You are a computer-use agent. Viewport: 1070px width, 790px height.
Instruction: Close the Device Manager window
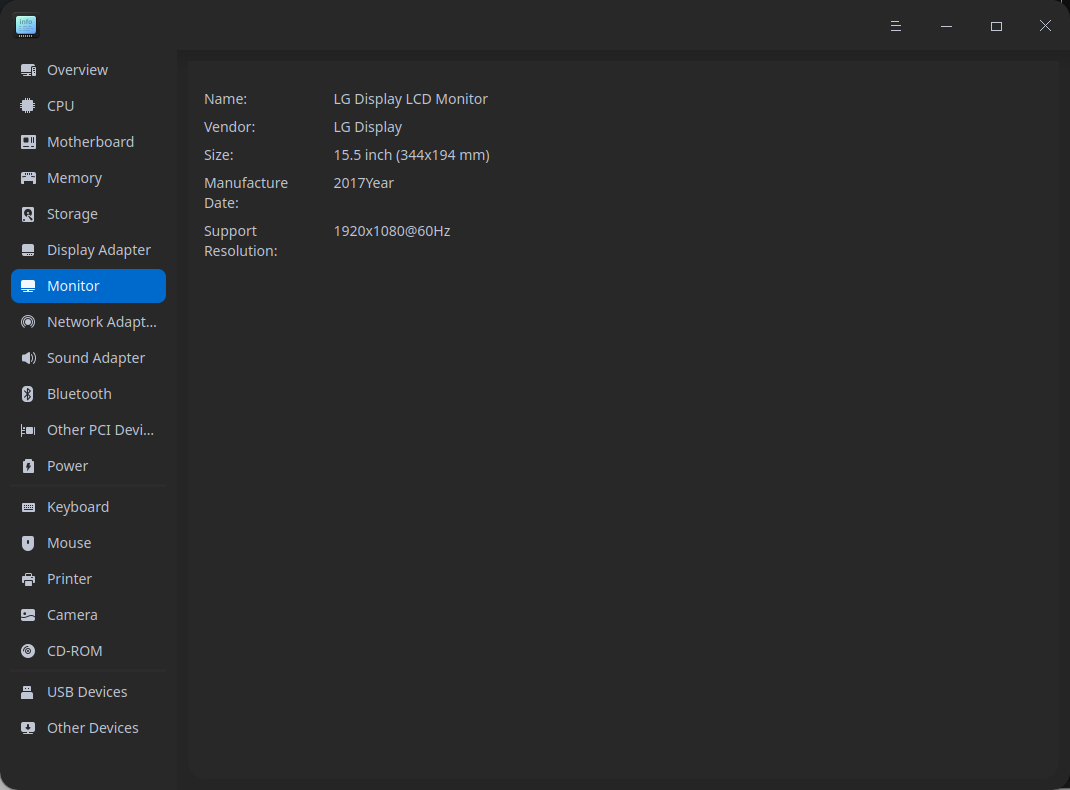tap(1045, 26)
